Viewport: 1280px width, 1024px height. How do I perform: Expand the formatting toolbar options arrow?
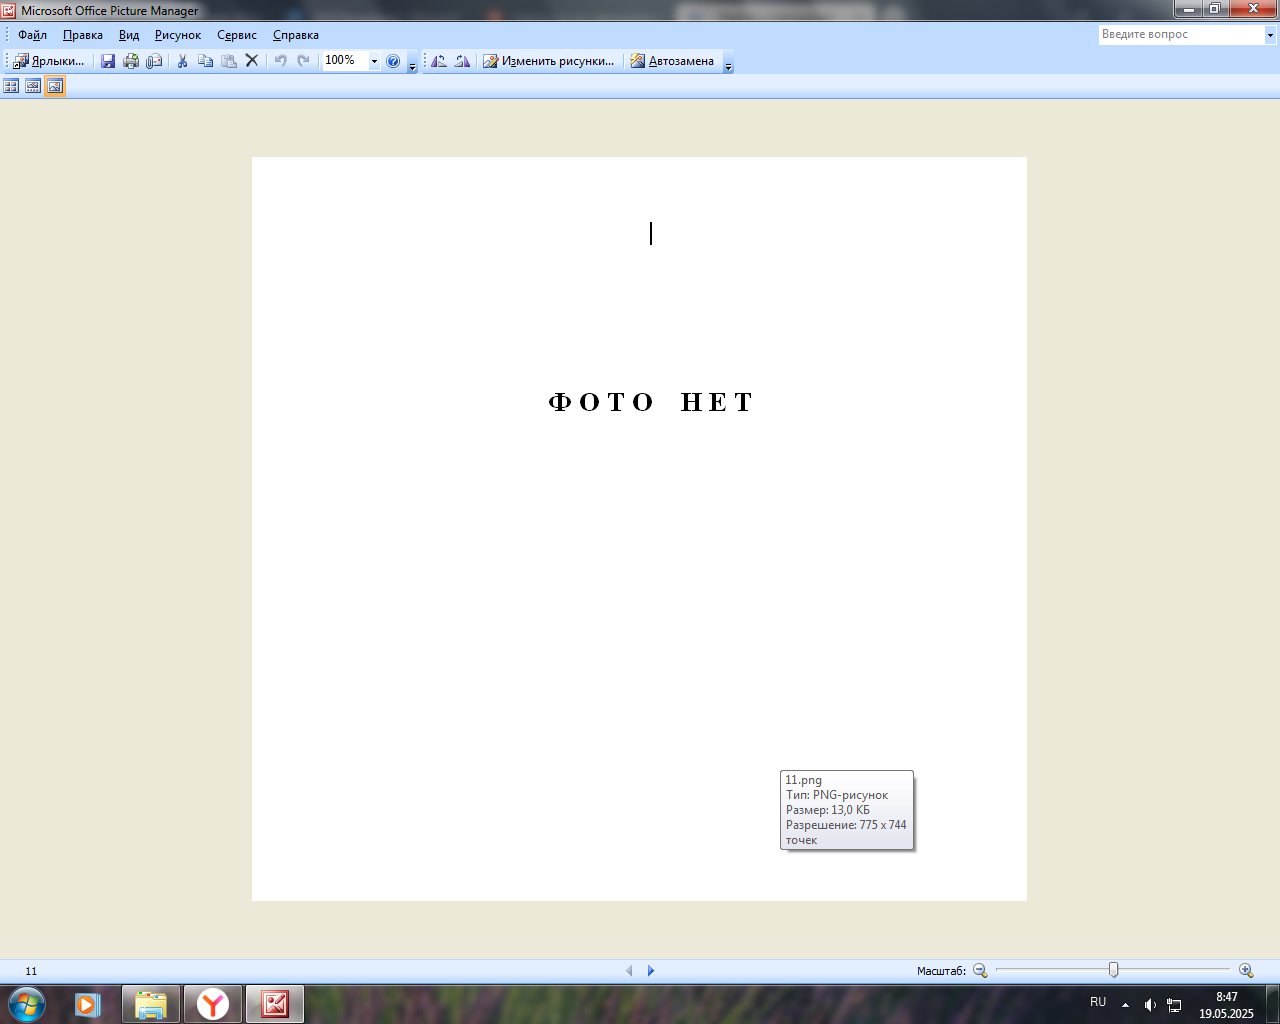pyautogui.click(x=728, y=62)
